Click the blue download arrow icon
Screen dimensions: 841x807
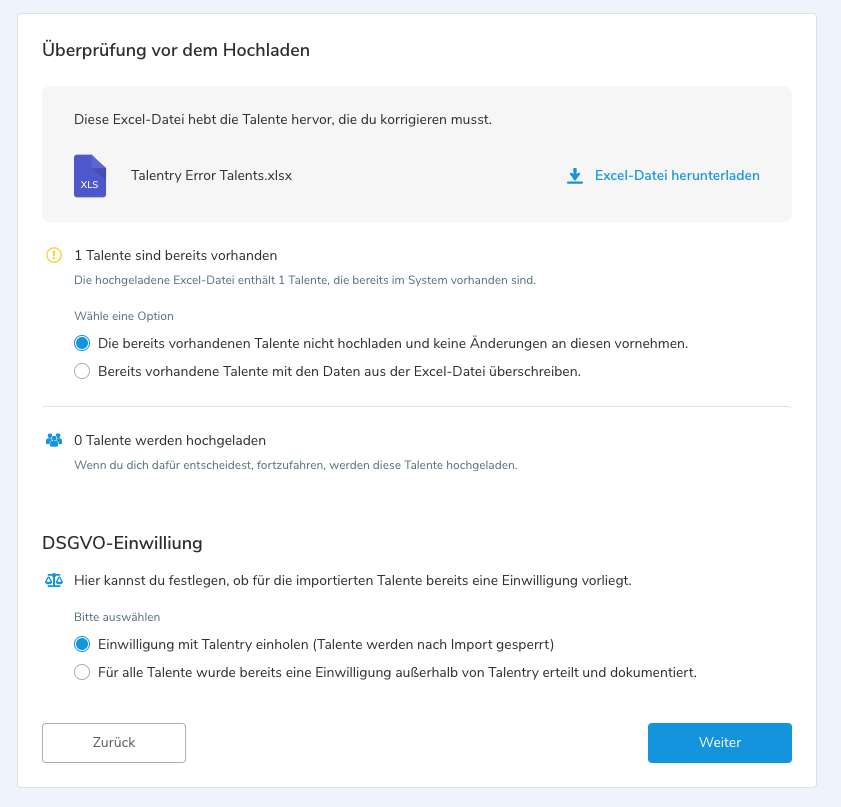coord(574,176)
